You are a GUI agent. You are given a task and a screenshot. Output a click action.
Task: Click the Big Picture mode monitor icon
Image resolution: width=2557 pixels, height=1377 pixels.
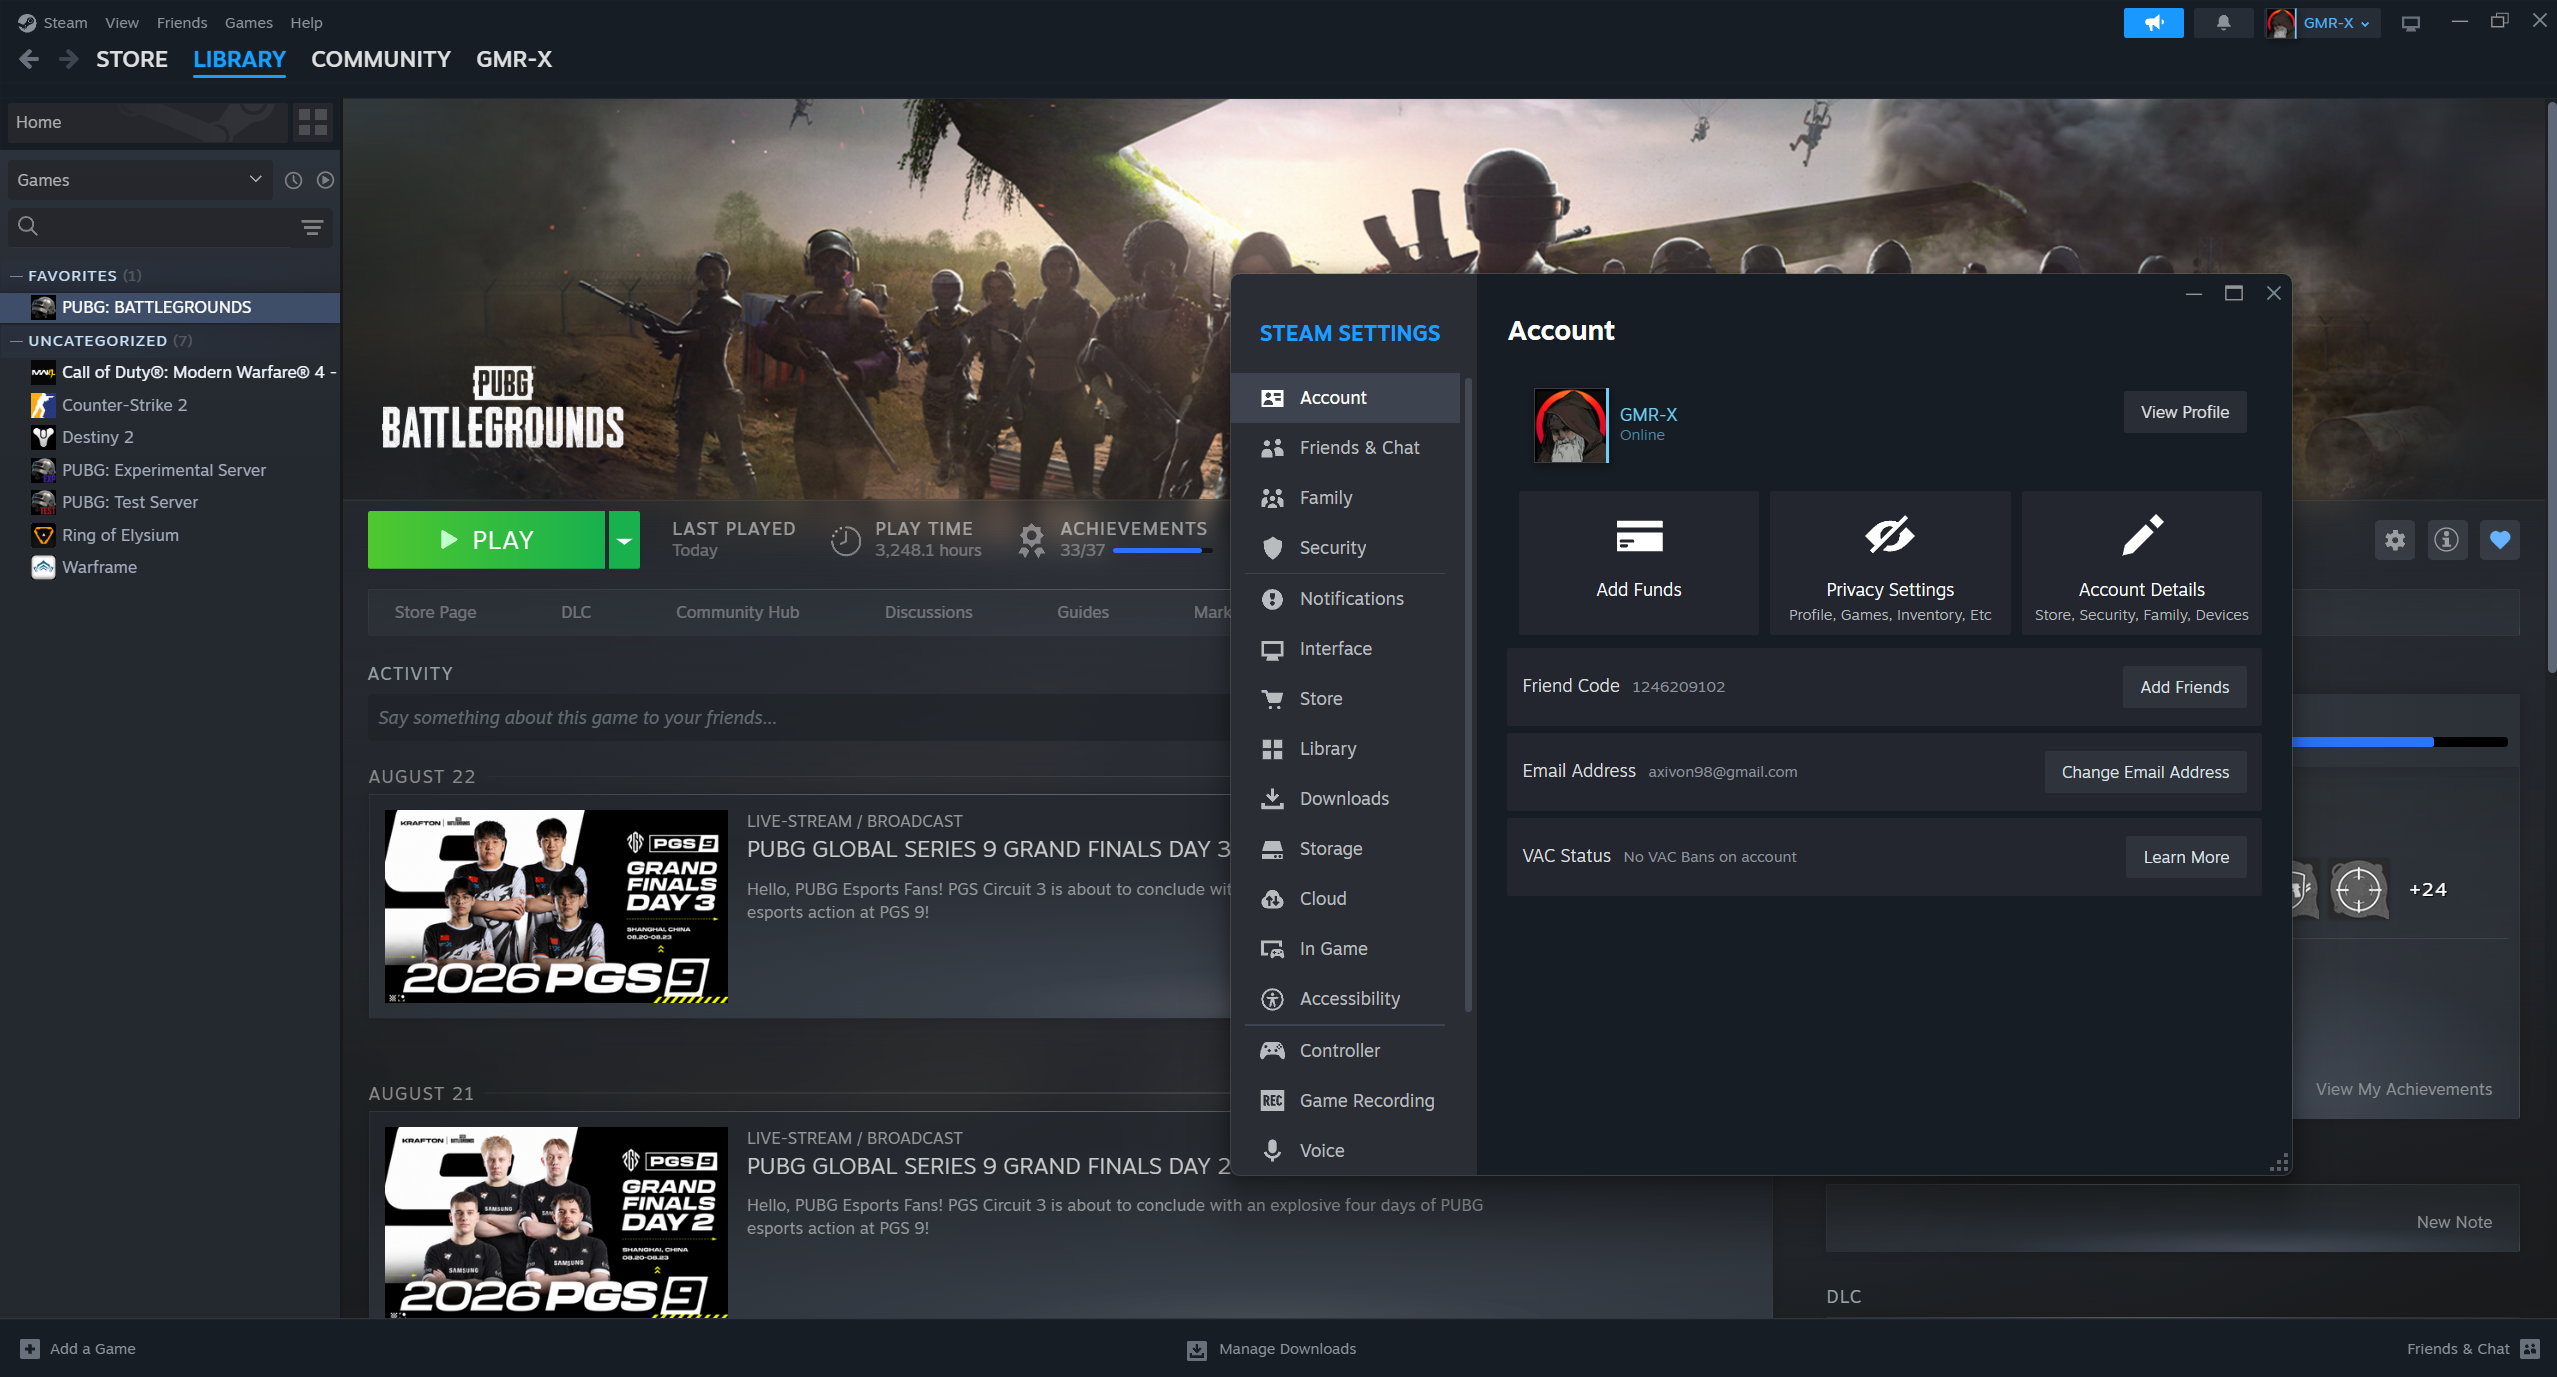pos(2411,23)
